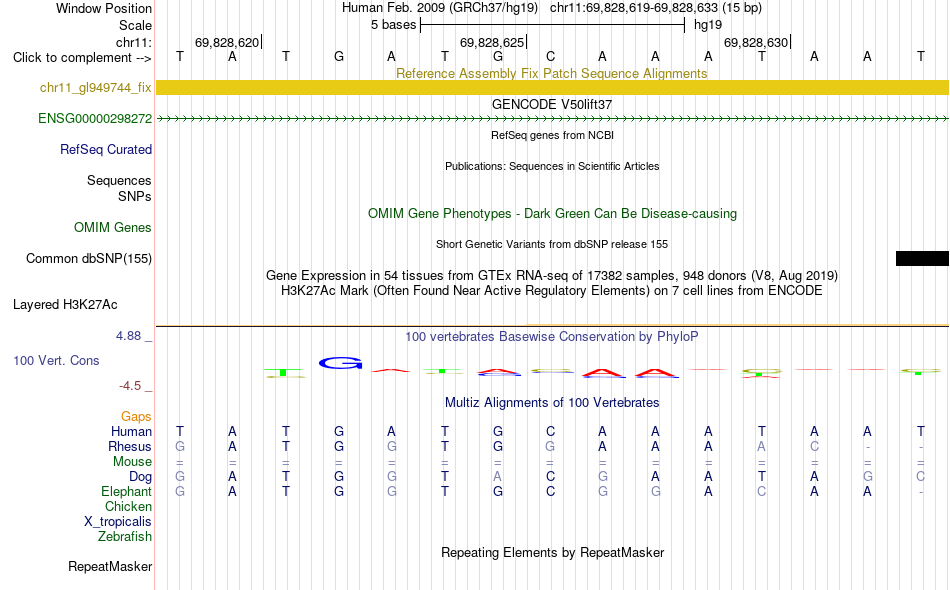The height and width of the screenshot is (590, 950).
Task: Click the OMIM Genes track label
Action: tap(112, 227)
